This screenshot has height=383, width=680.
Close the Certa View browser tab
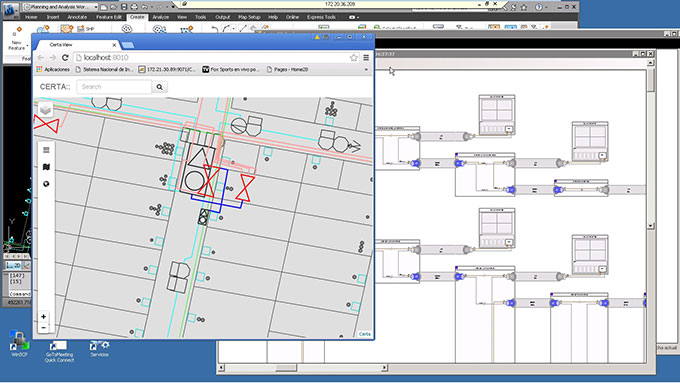[114, 45]
